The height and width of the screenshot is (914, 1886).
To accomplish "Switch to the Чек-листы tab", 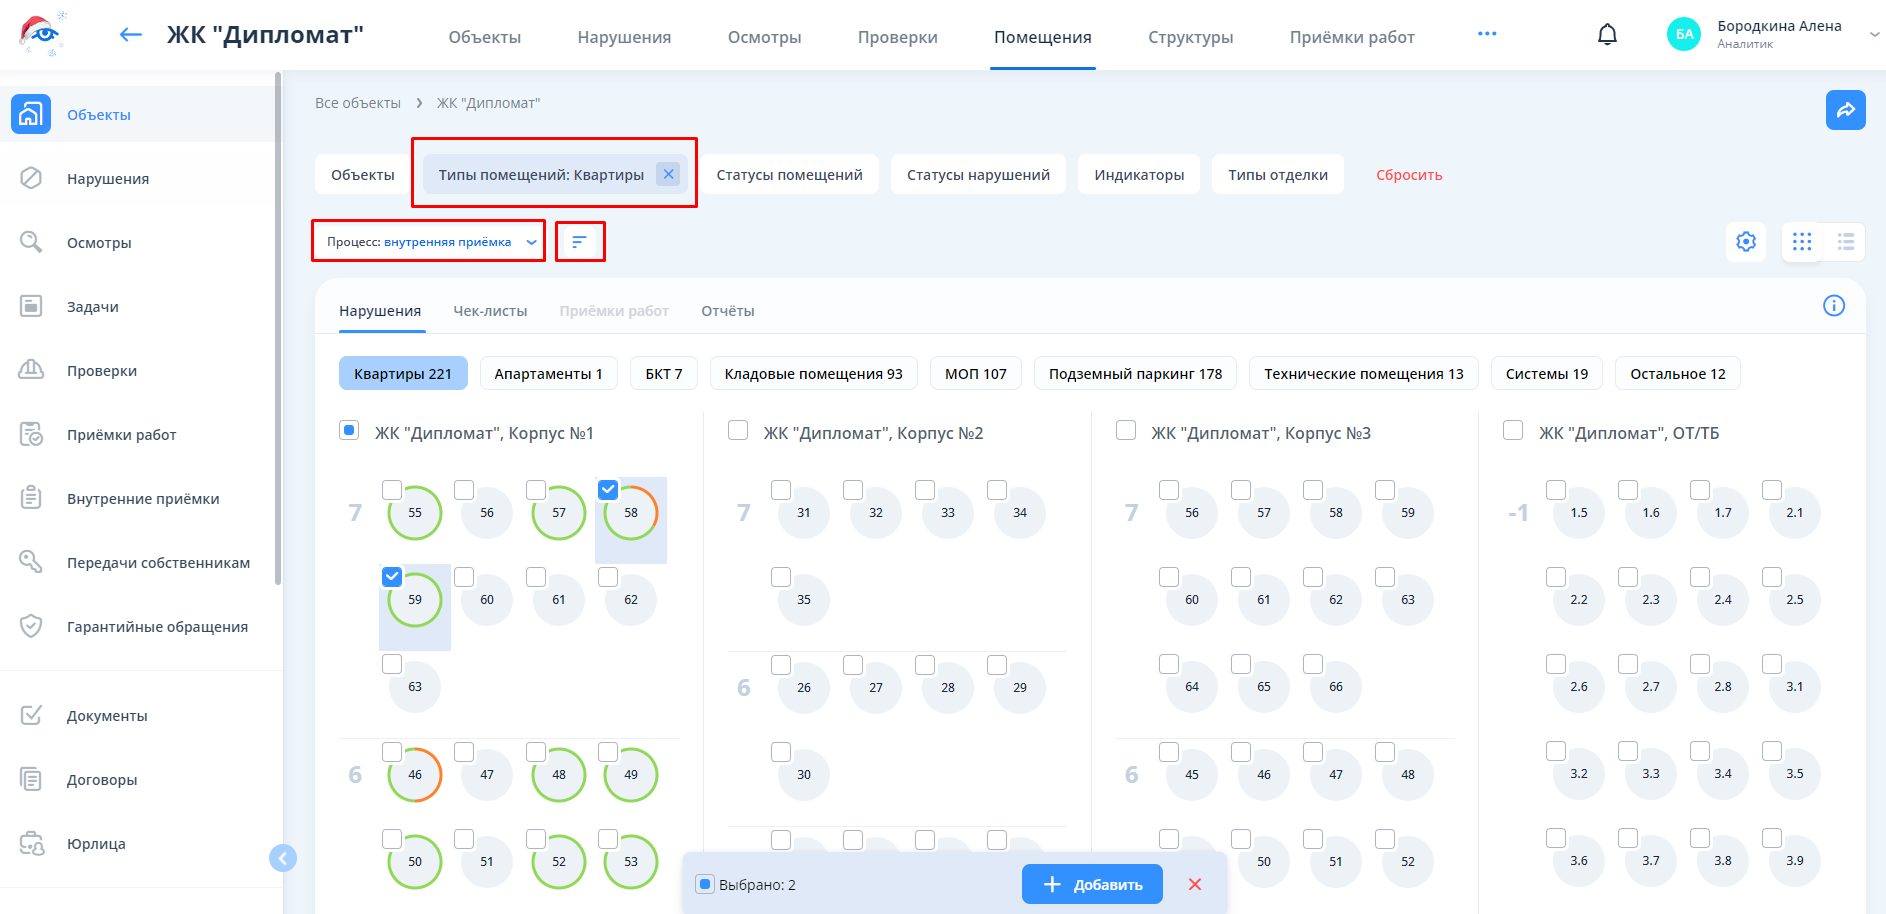I will coord(490,311).
